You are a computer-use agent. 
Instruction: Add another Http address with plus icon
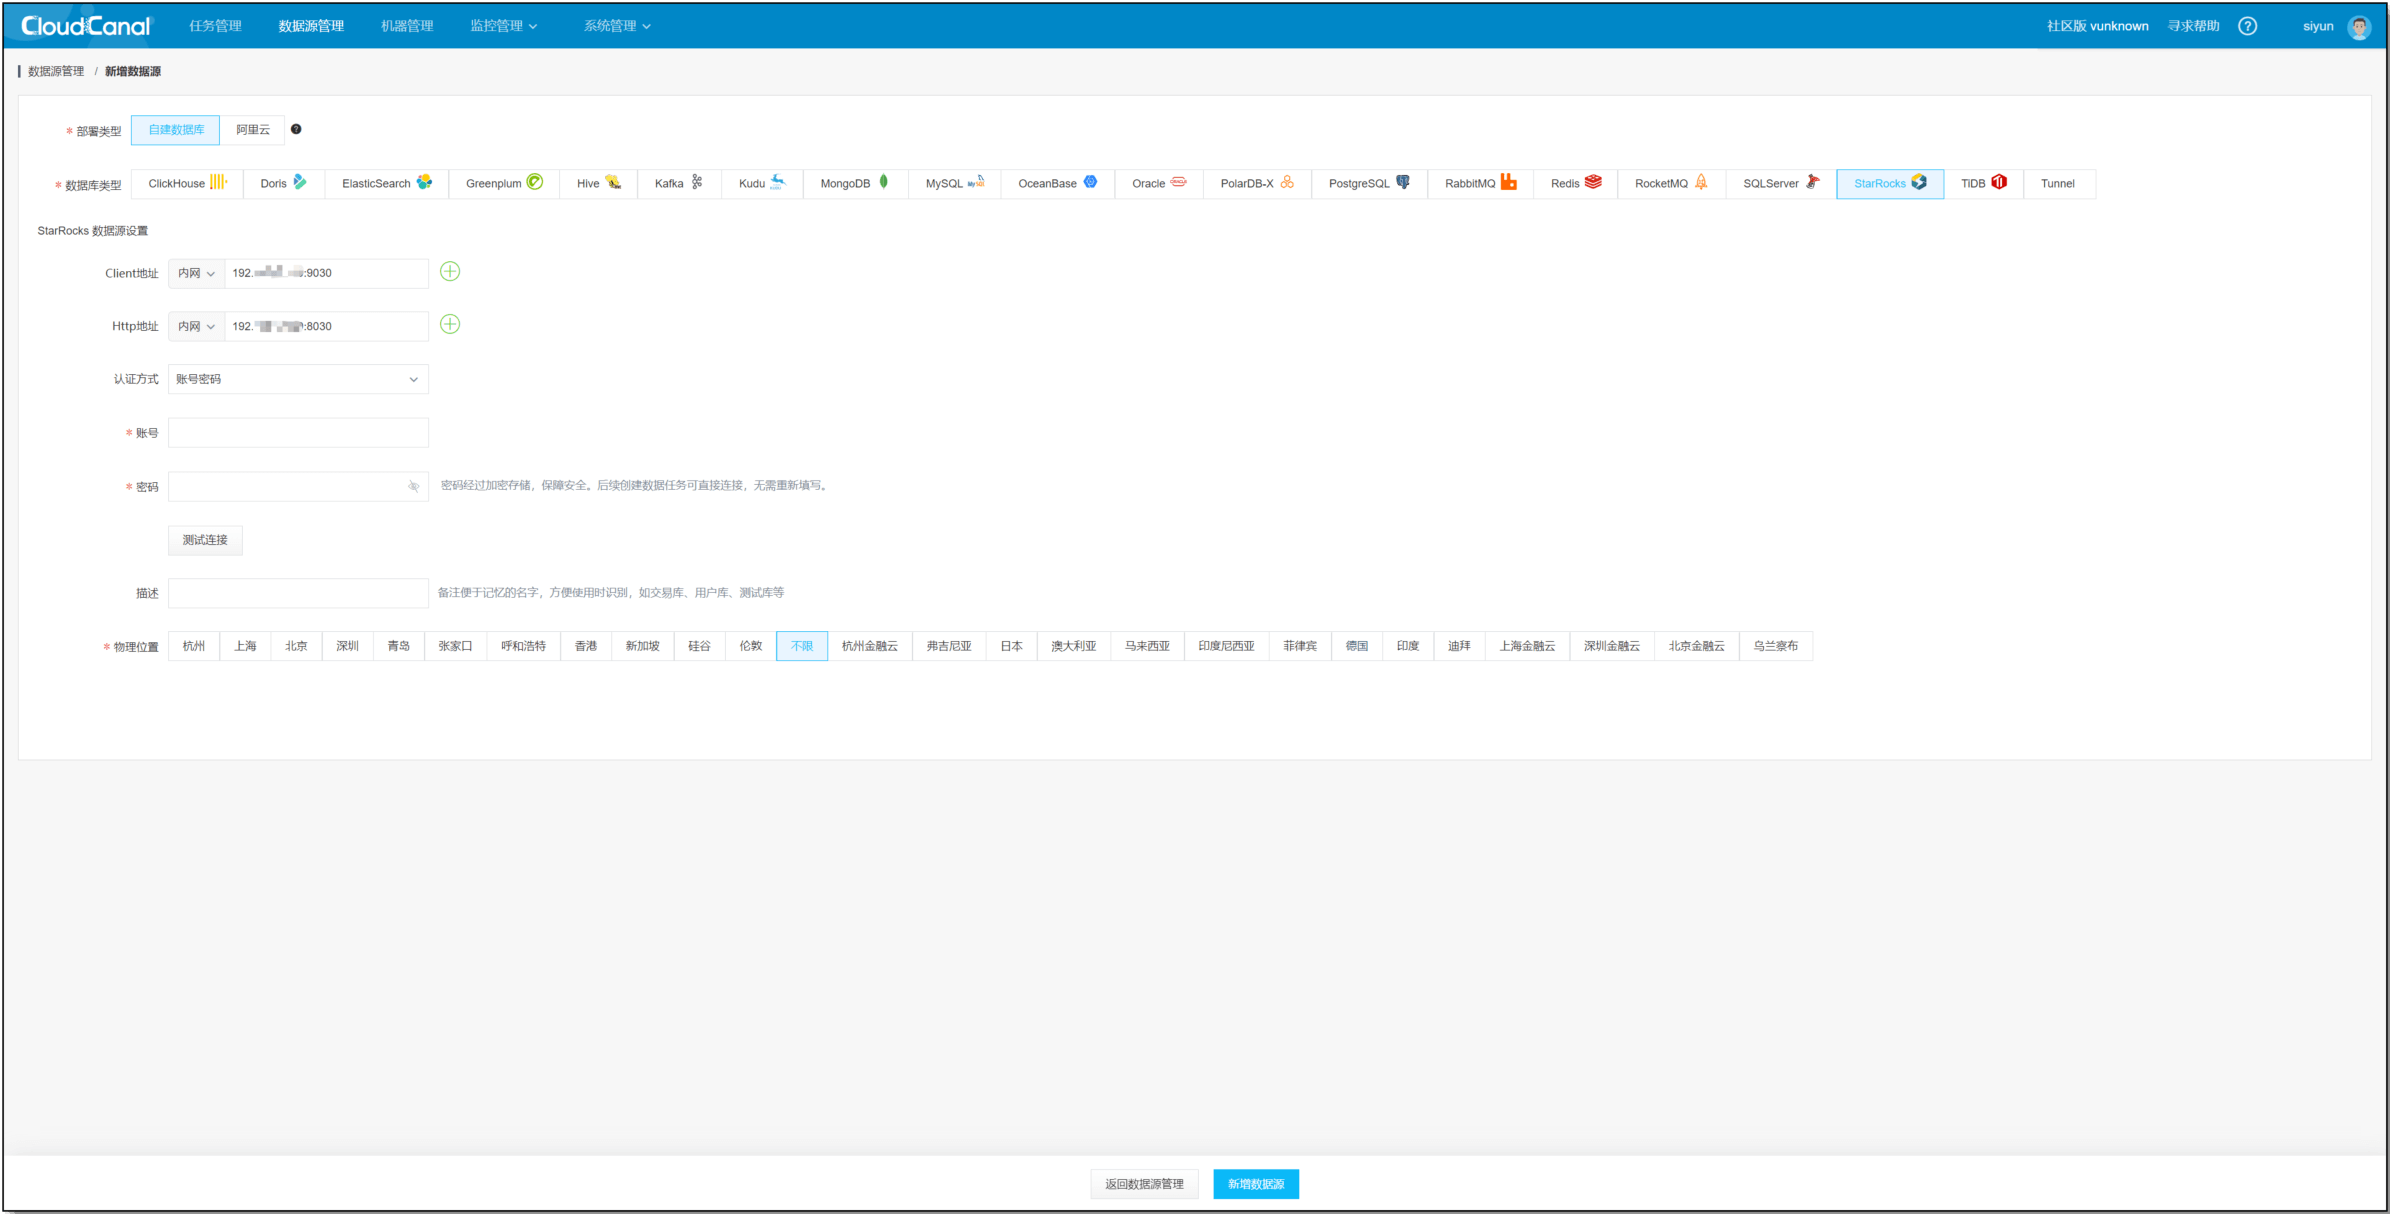click(x=450, y=325)
